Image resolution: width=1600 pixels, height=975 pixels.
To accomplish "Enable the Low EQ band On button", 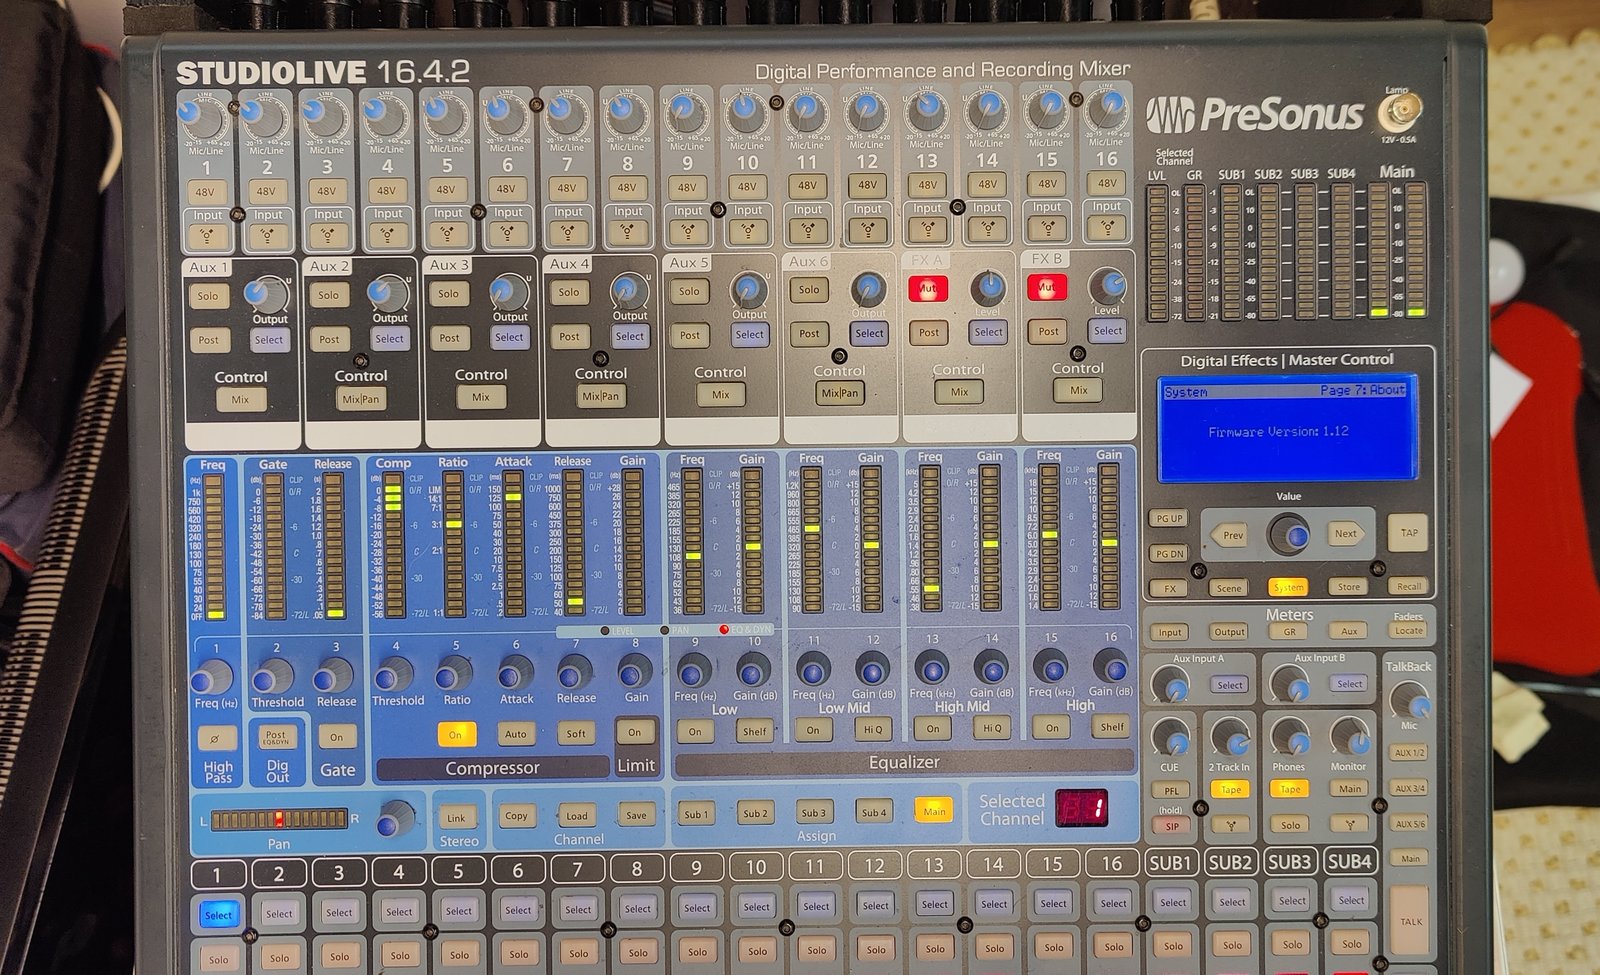I will coord(695,731).
